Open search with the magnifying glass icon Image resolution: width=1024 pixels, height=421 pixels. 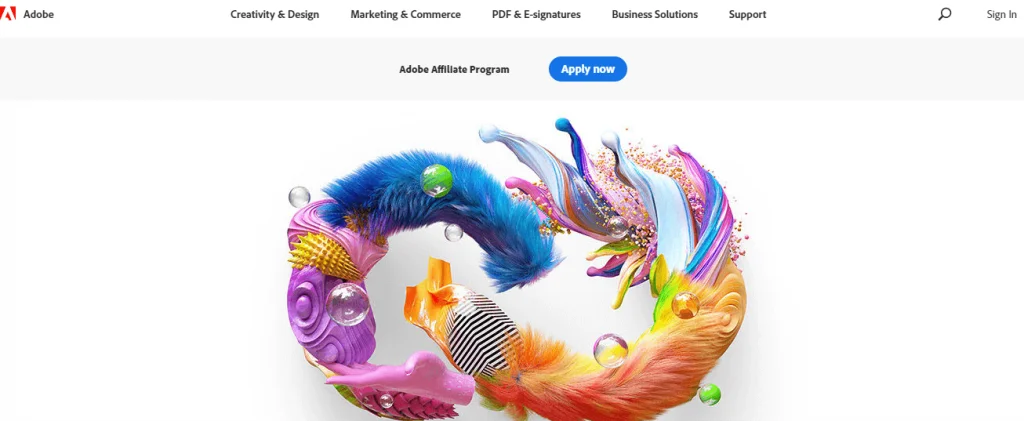(x=944, y=14)
